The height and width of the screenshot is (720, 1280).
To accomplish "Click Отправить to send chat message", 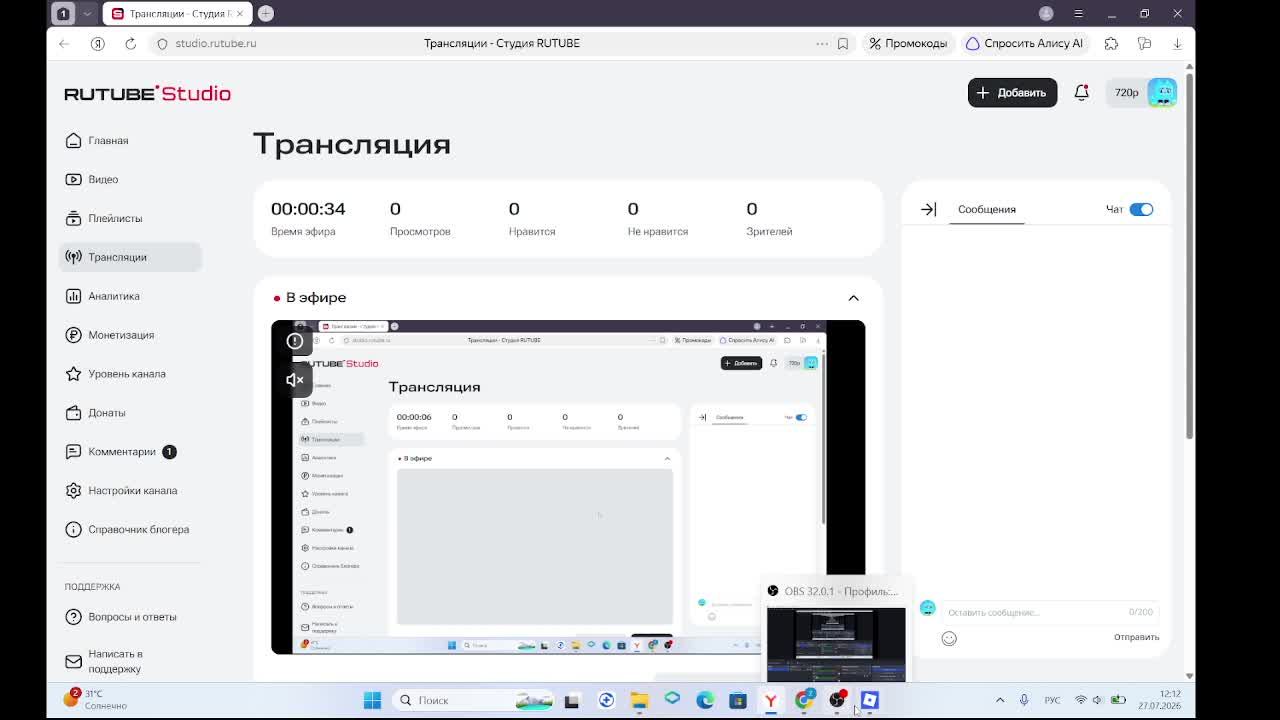I will click(x=1136, y=637).
